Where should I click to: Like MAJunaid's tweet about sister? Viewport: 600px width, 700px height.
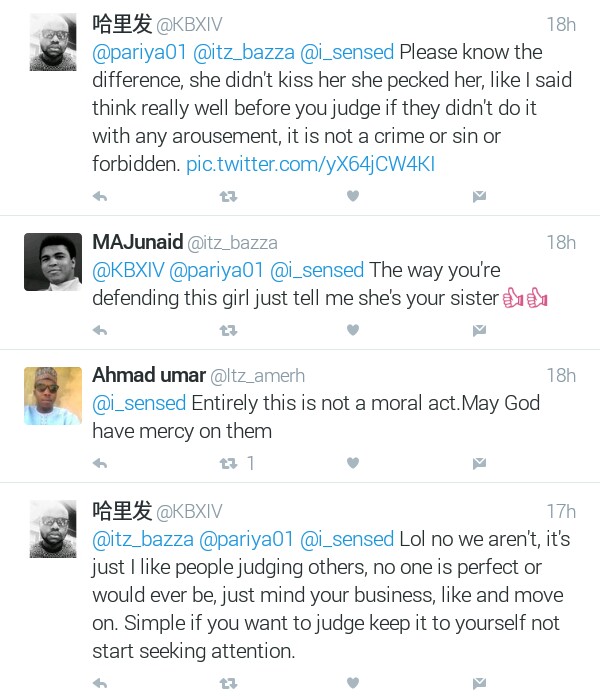[x=352, y=330]
